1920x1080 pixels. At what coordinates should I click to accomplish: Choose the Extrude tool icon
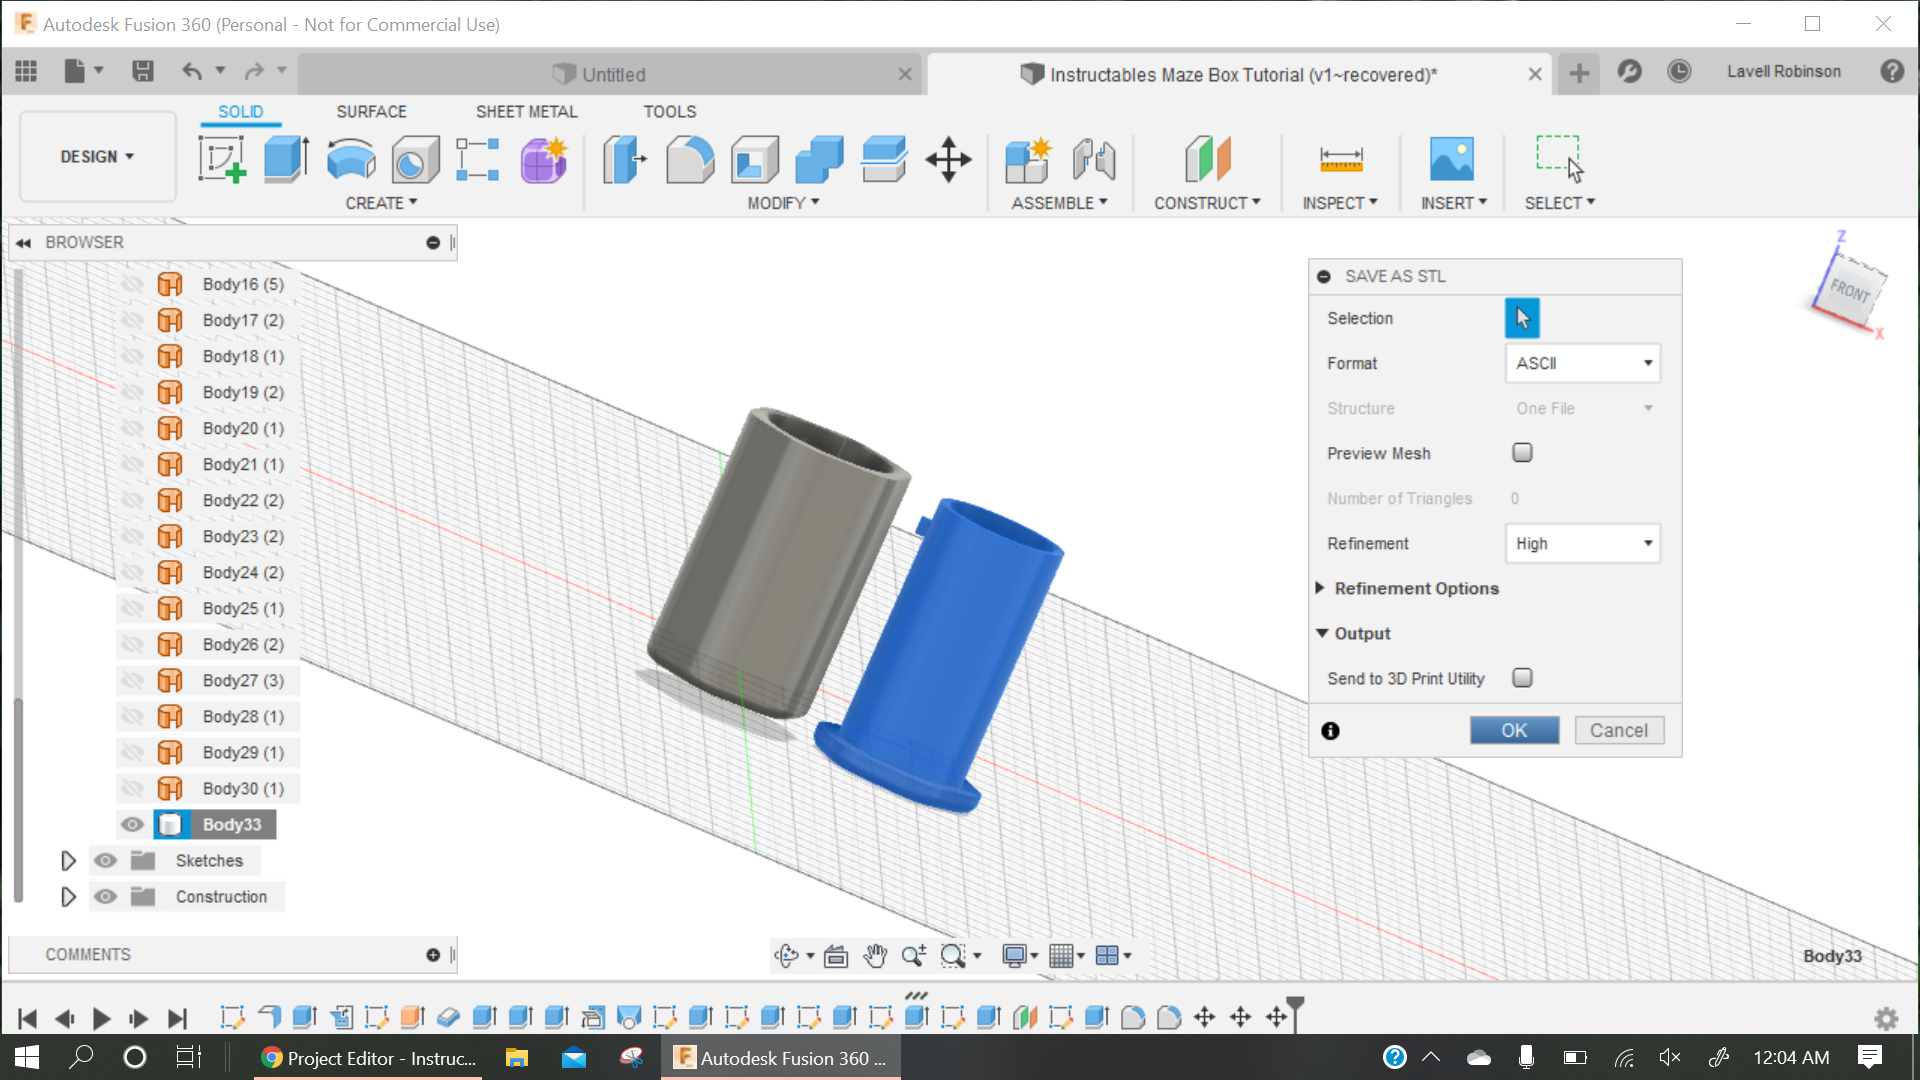286,160
